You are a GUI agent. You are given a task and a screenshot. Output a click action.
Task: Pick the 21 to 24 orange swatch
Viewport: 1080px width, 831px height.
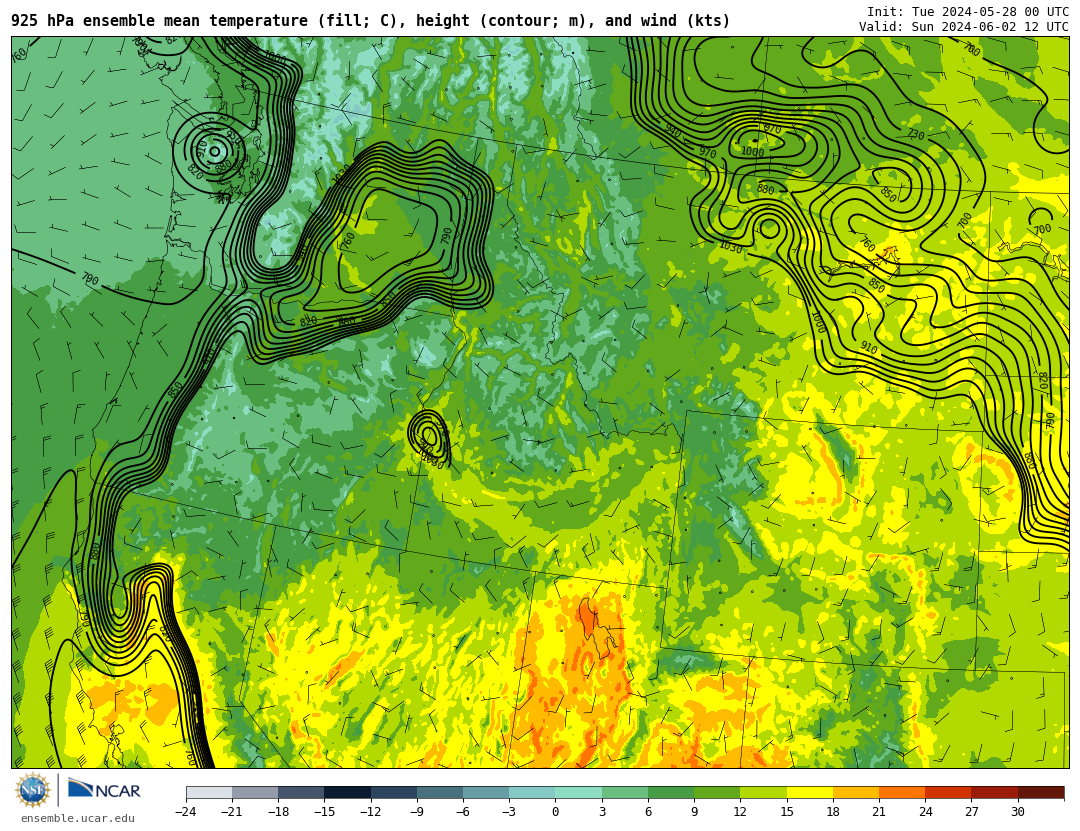tap(902, 792)
